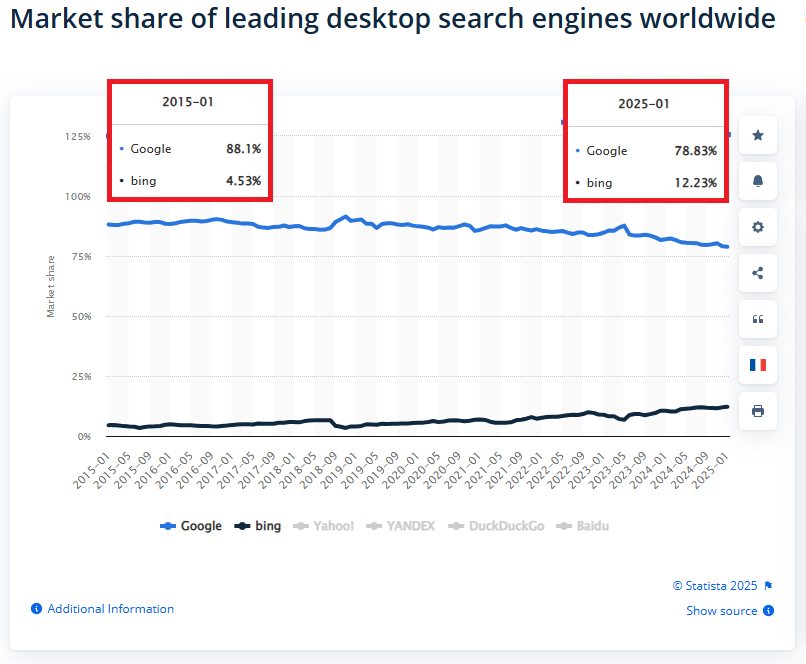Click © Statista 2025 link
The width and height of the screenshot is (806, 664).
715,586
